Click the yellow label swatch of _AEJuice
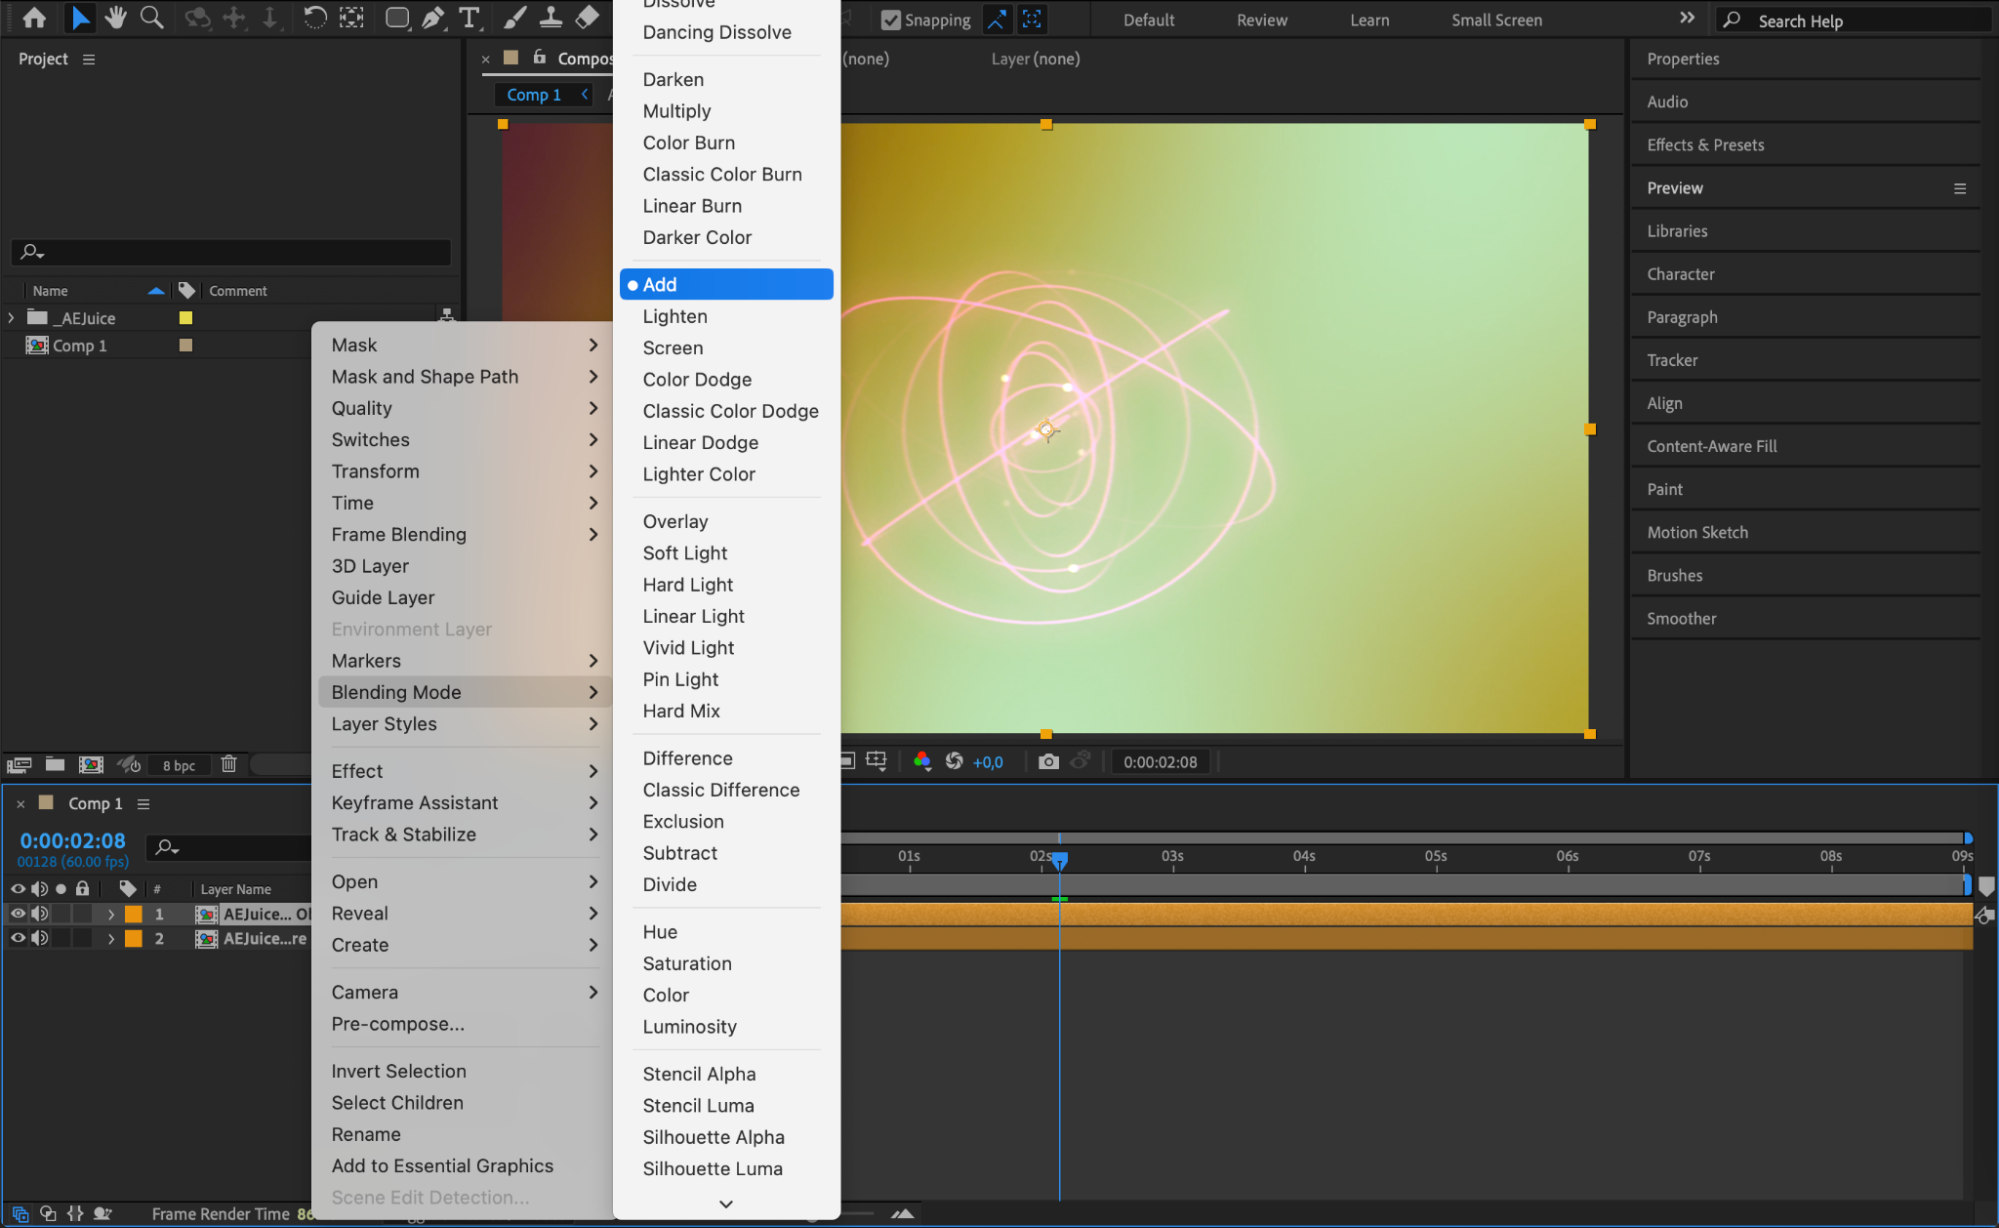The image size is (1999, 1228). tap(185, 318)
